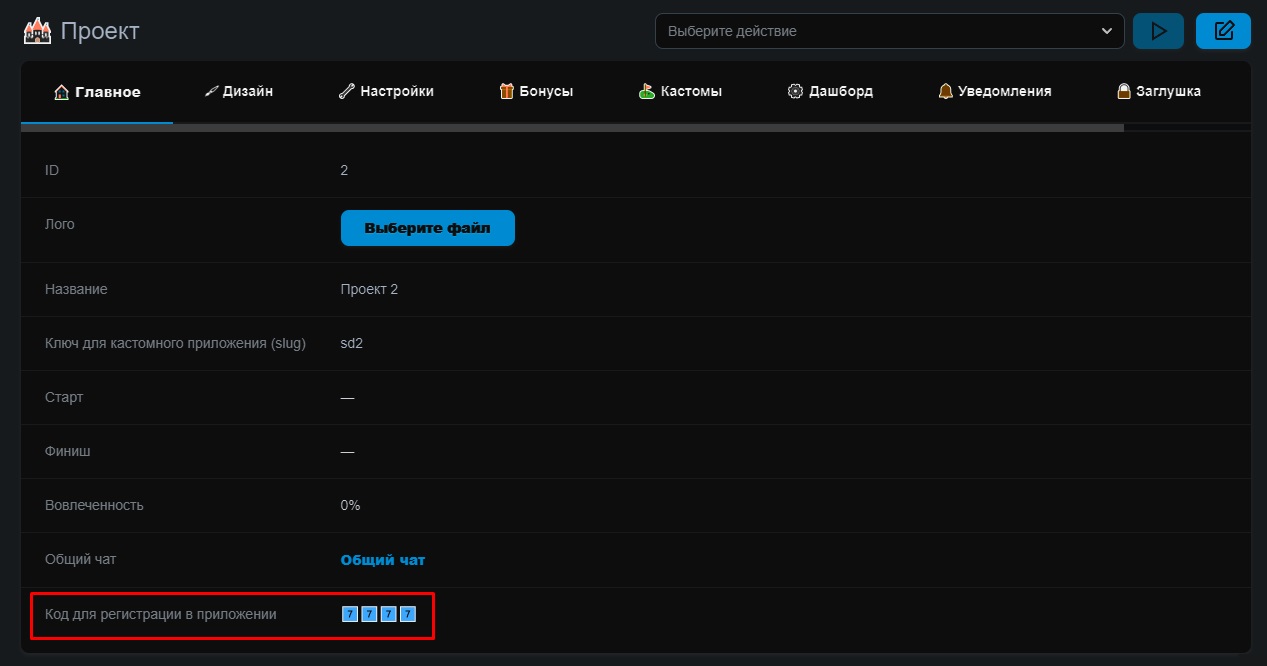Click the project name value Проект 2

369,289
